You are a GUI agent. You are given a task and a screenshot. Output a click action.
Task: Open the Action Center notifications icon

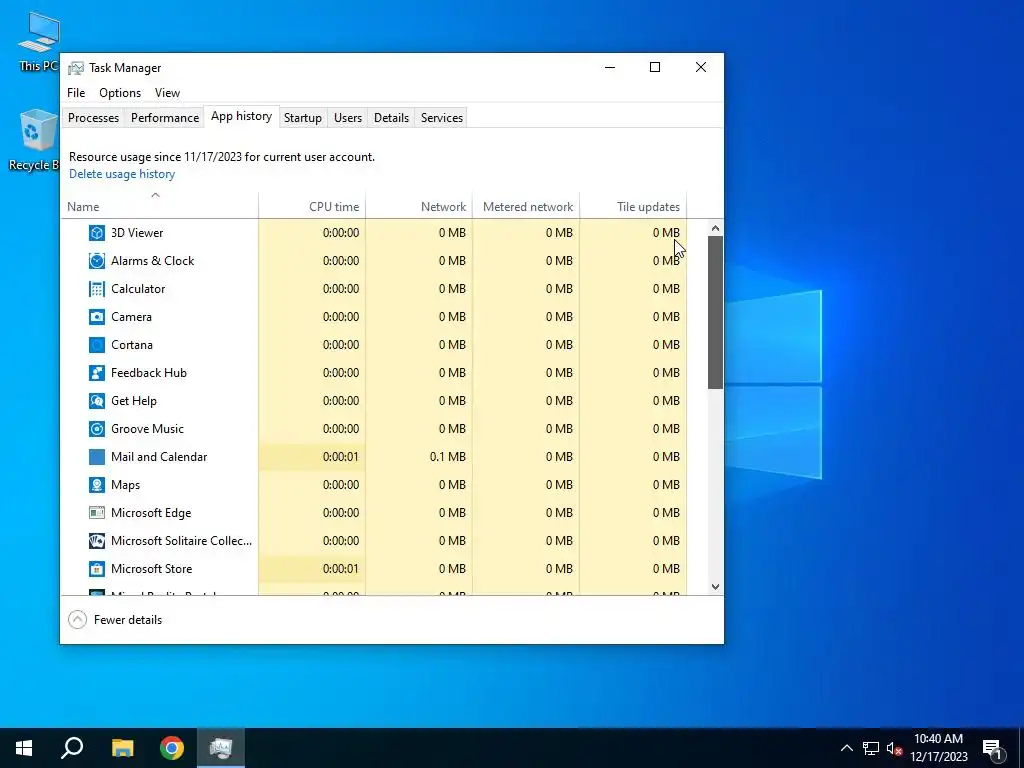992,749
